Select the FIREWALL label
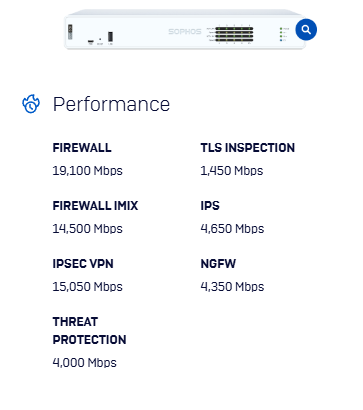 [x=82, y=148]
